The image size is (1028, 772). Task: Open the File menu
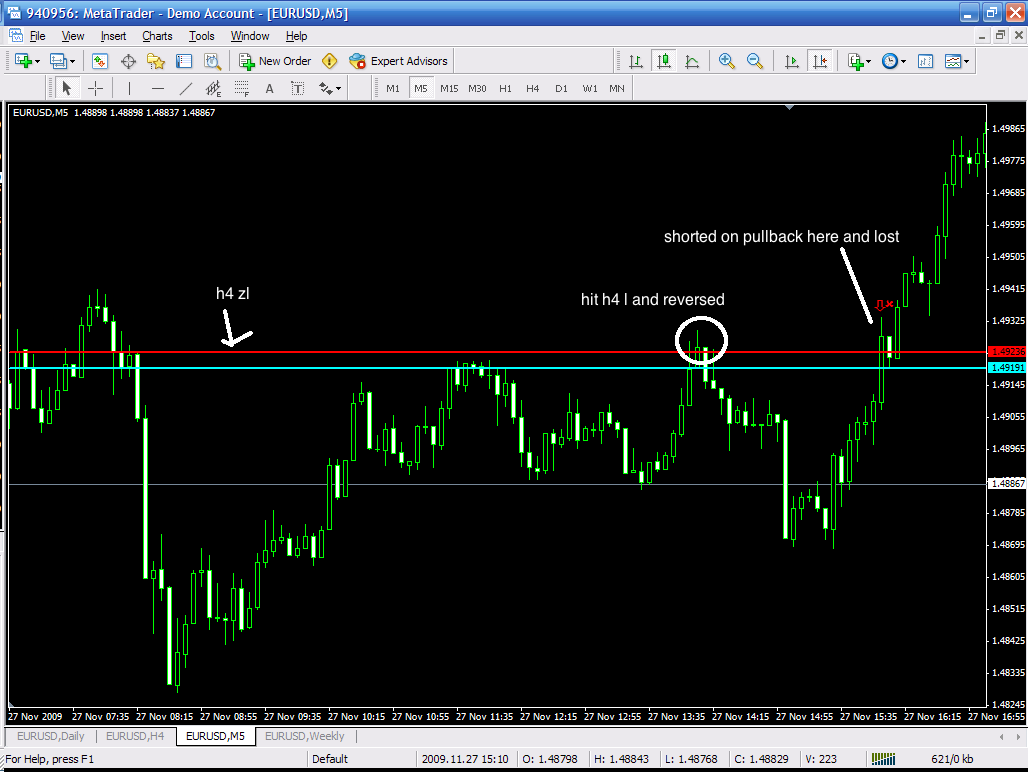(x=37, y=36)
